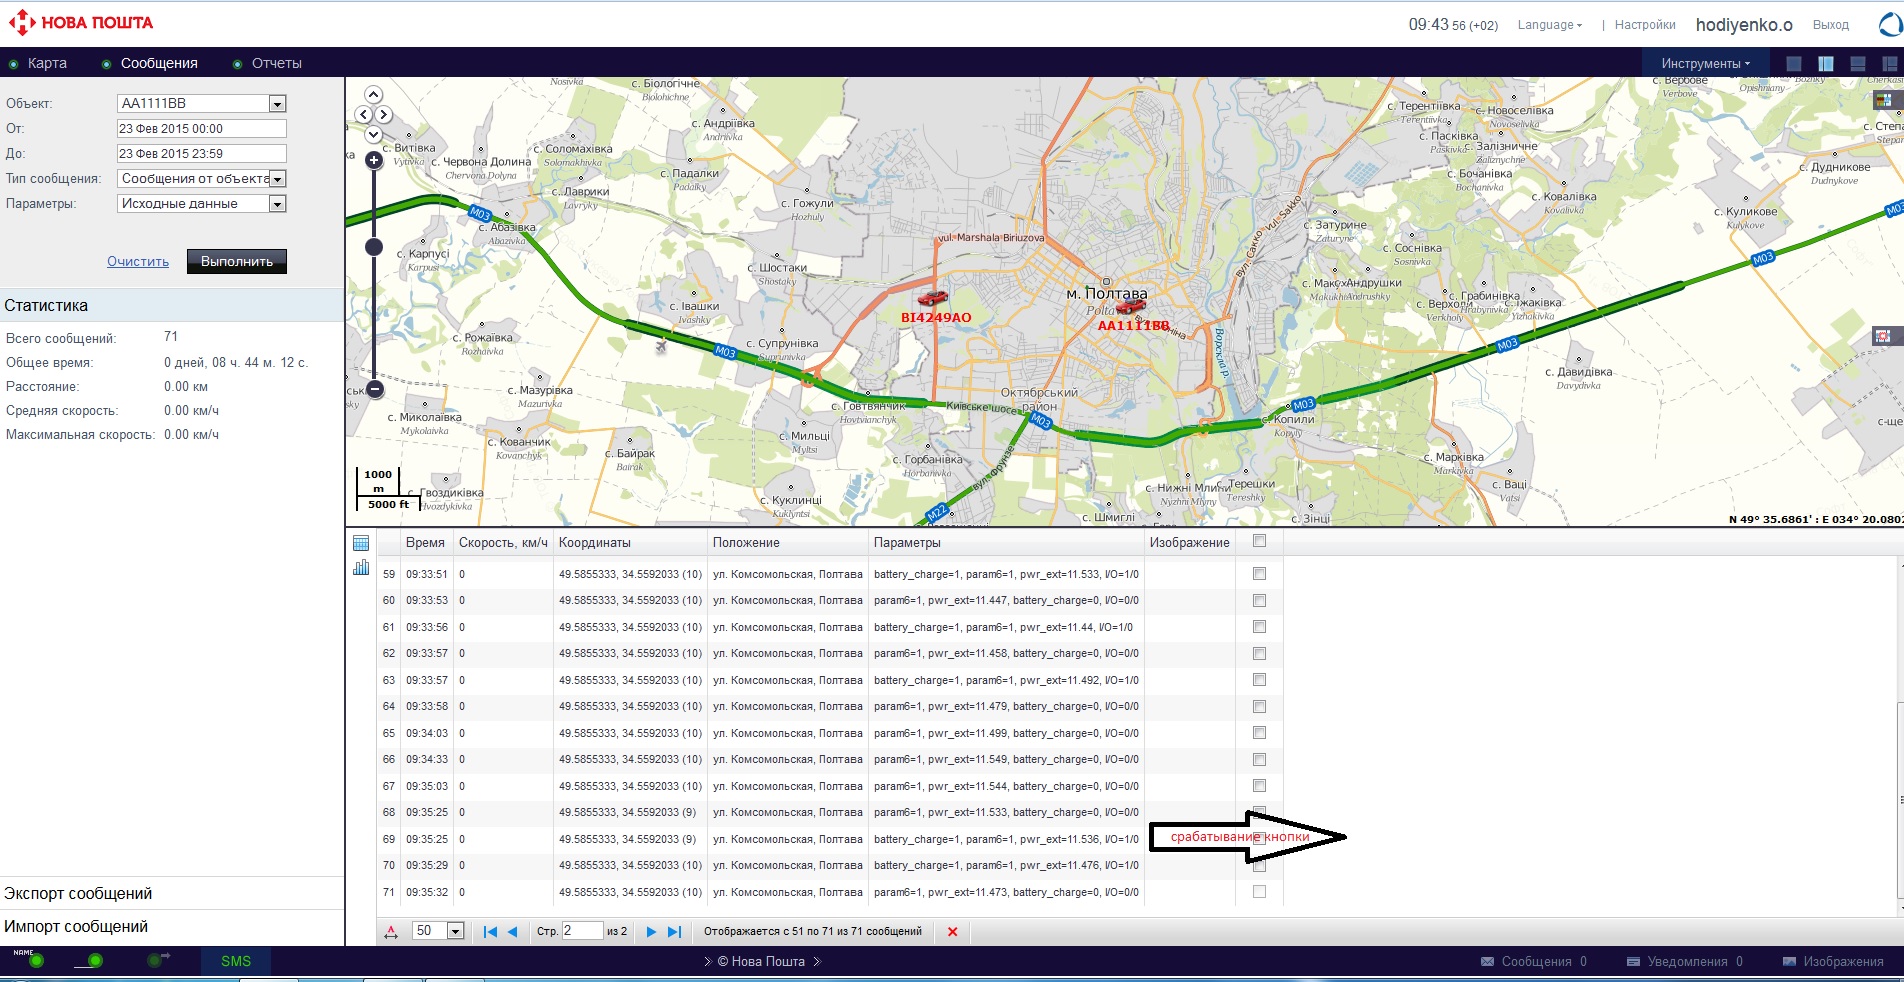
Task: Zoom out with the map minus button
Action: coord(374,389)
